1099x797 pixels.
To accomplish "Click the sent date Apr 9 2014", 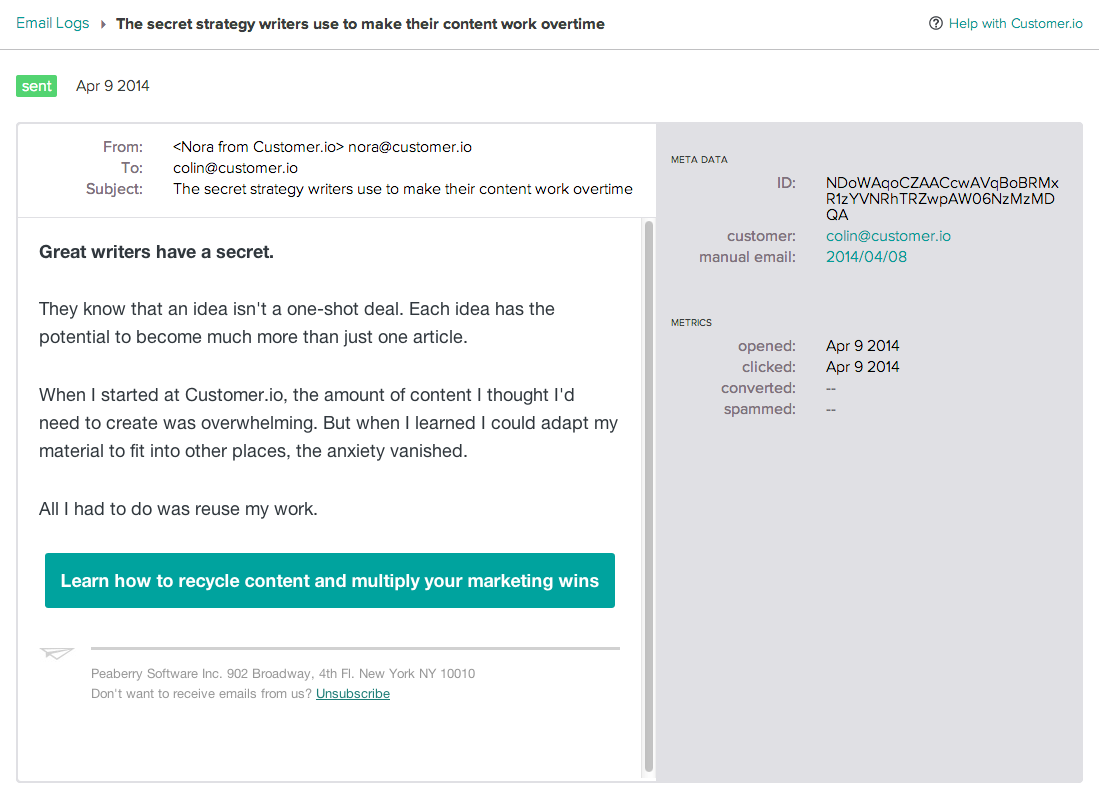I will point(112,86).
